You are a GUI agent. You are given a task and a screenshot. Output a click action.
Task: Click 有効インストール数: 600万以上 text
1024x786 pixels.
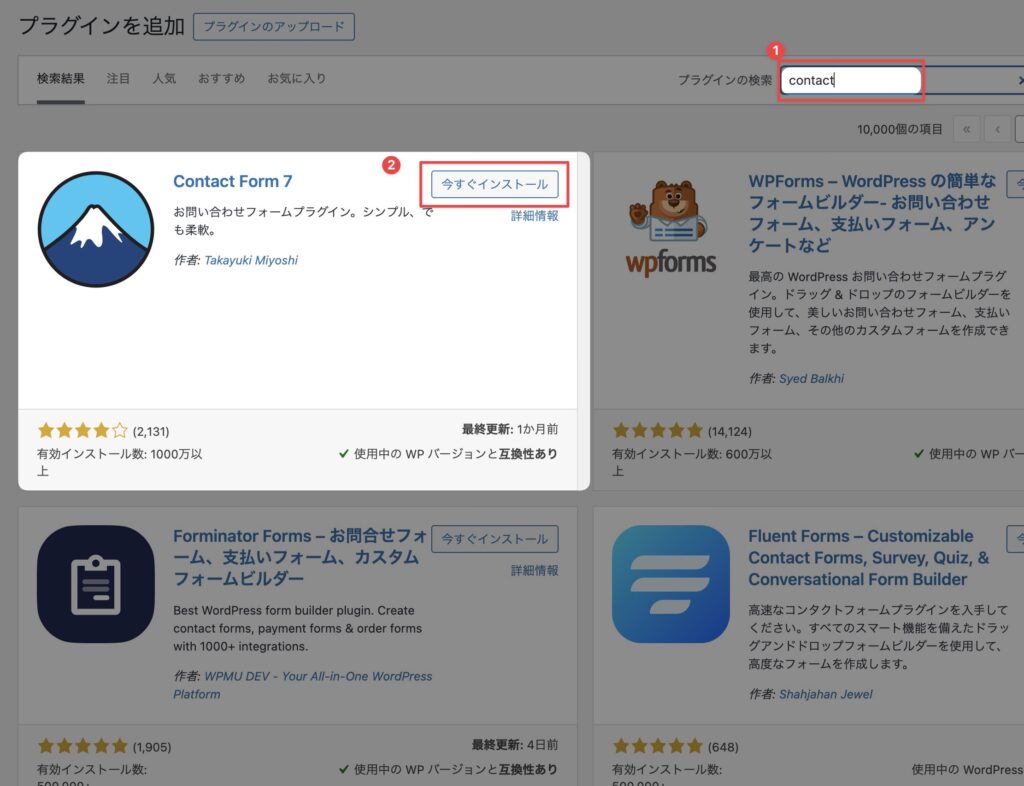[x=692, y=462]
